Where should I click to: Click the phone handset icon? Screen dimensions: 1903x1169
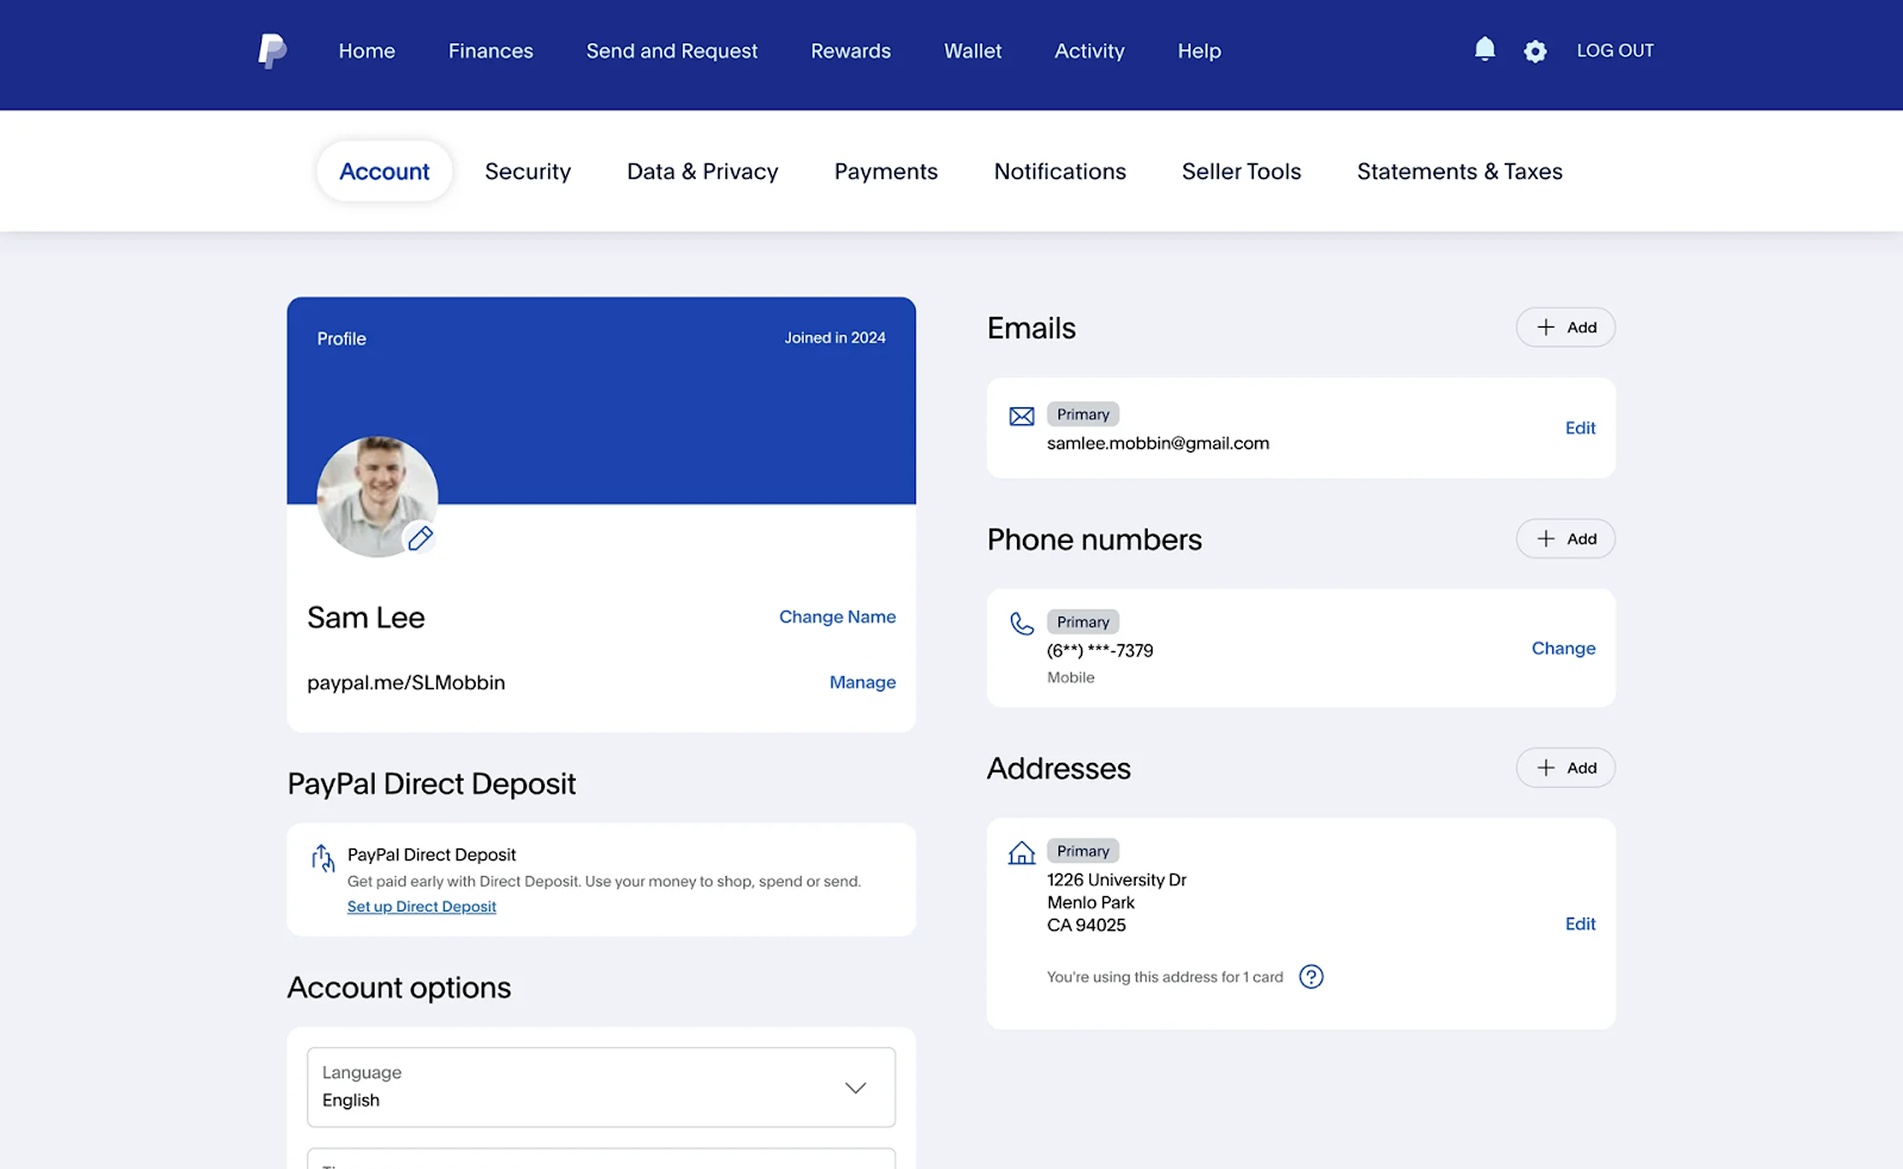click(1021, 624)
